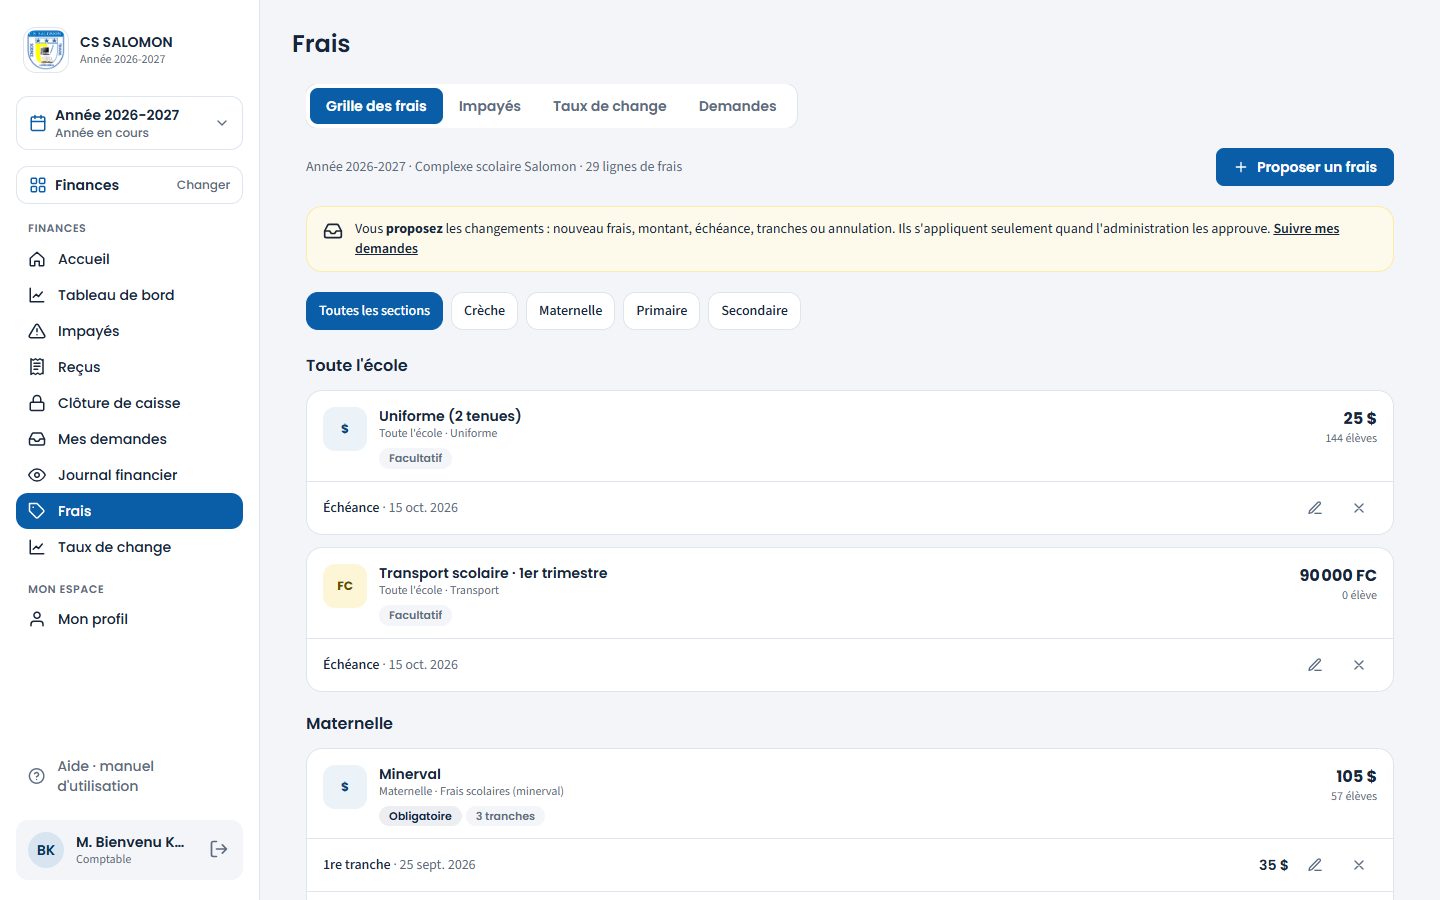Open Taux de change in sidebar
This screenshot has height=900, width=1440.
tap(129, 547)
